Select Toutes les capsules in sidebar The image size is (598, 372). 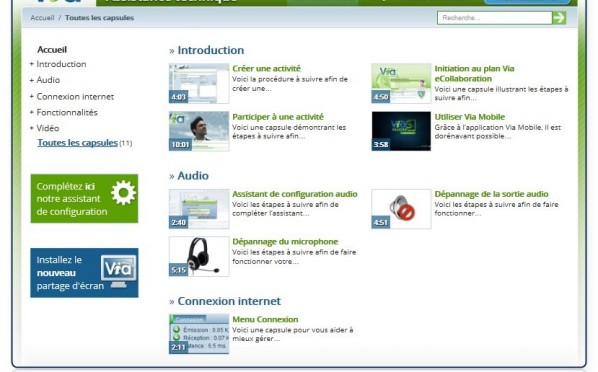(77, 143)
